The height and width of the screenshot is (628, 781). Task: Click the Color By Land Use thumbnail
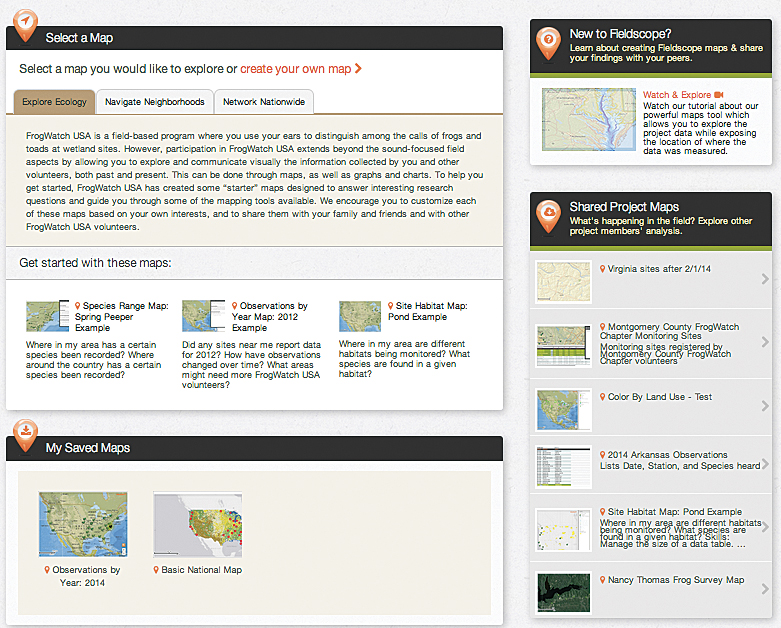(x=563, y=409)
